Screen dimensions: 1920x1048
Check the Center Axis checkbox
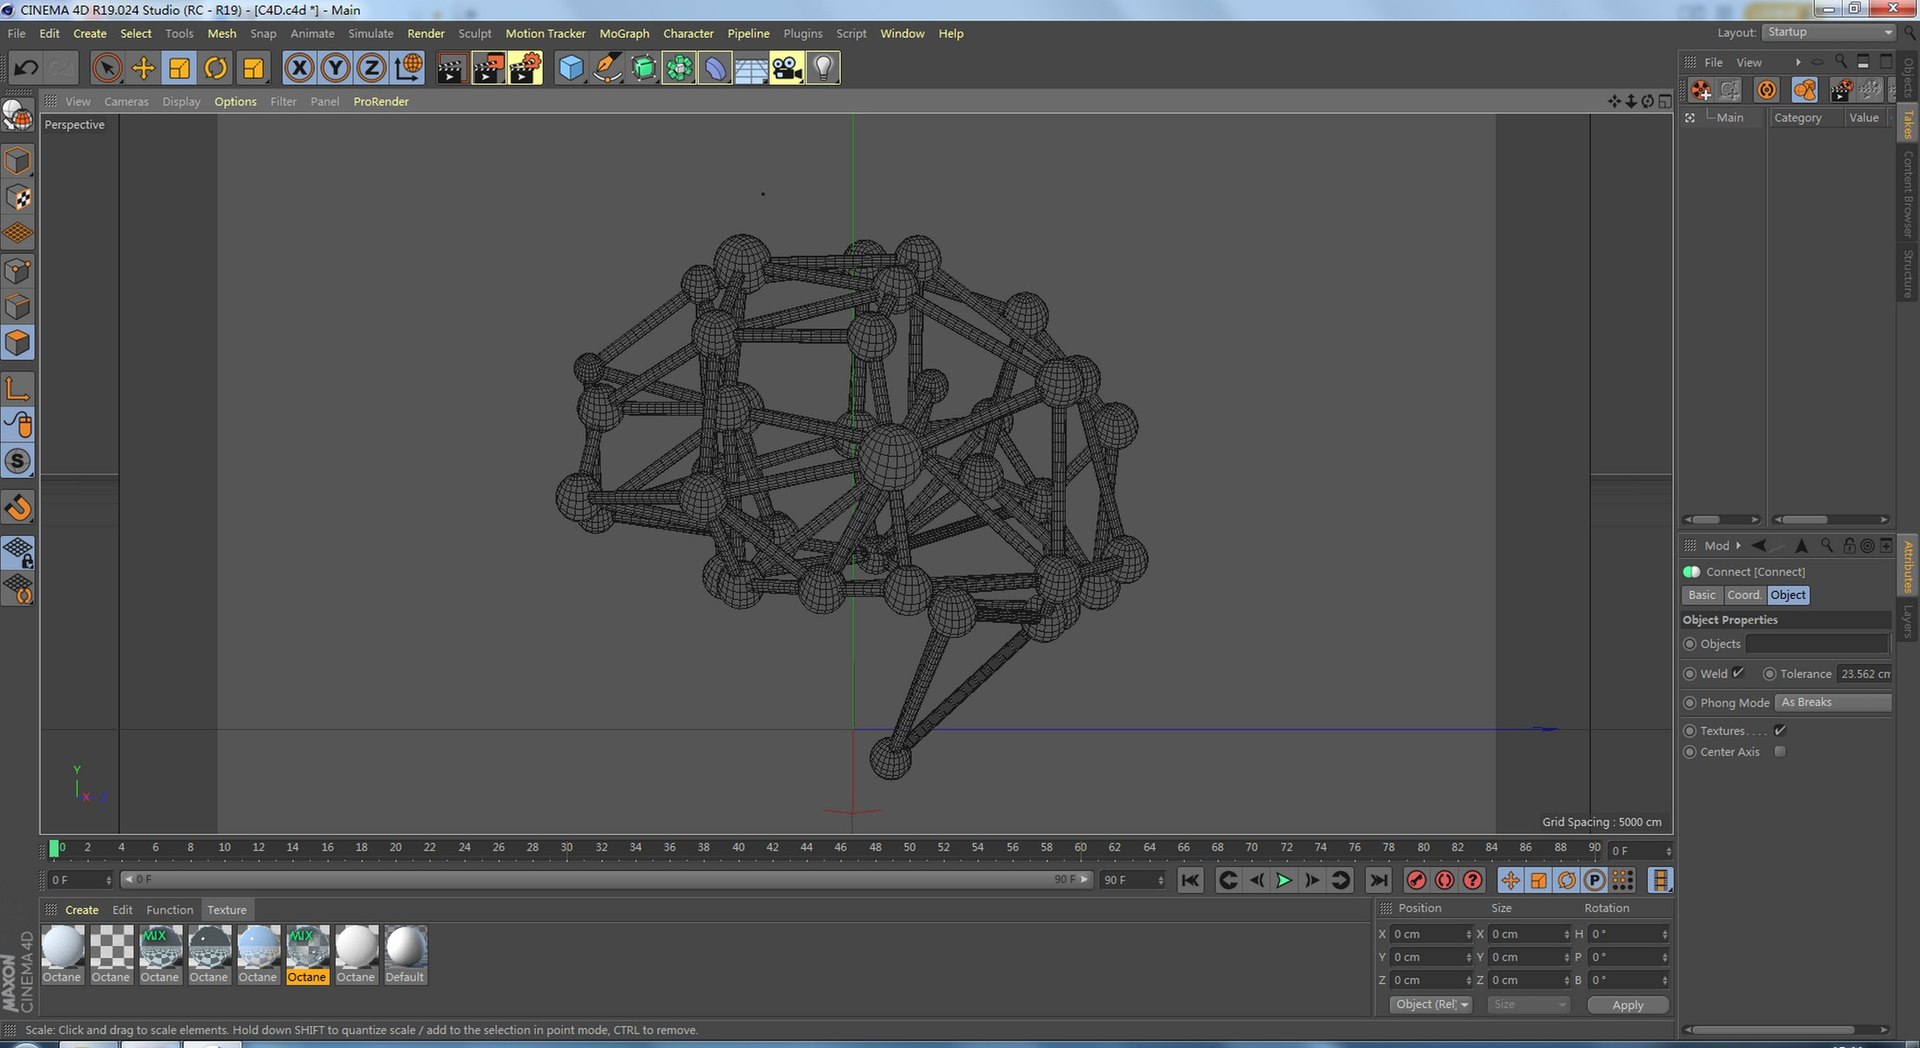pyautogui.click(x=1780, y=751)
